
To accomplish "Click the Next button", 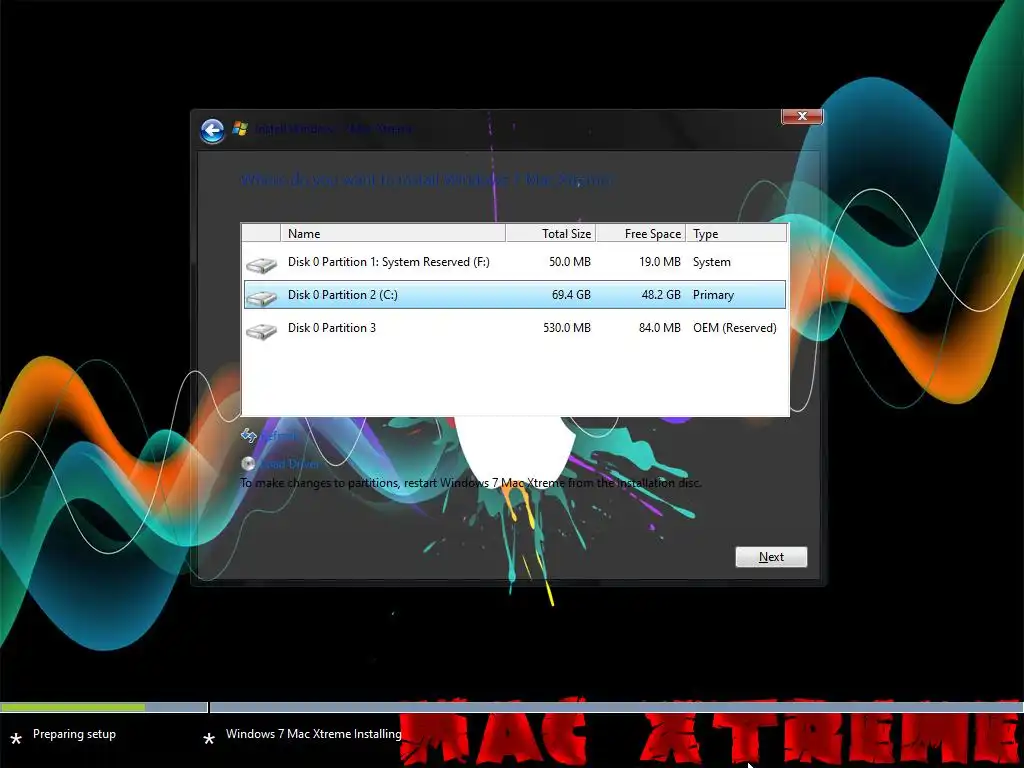I will [x=771, y=557].
